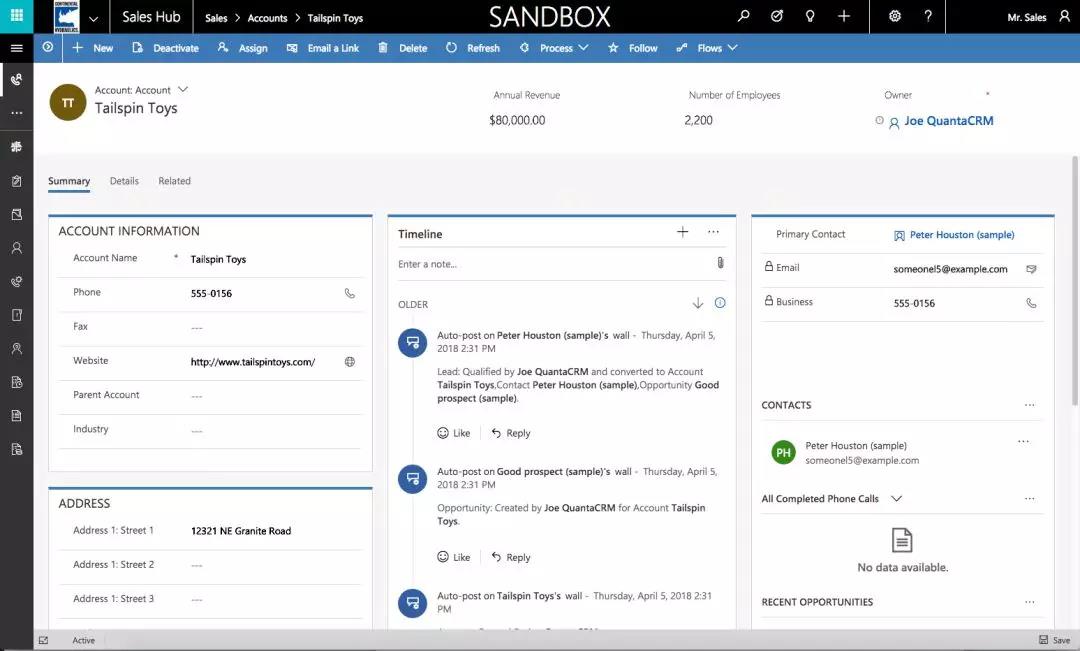
Task: Open website globe icon next to URL
Action: pos(349,362)
